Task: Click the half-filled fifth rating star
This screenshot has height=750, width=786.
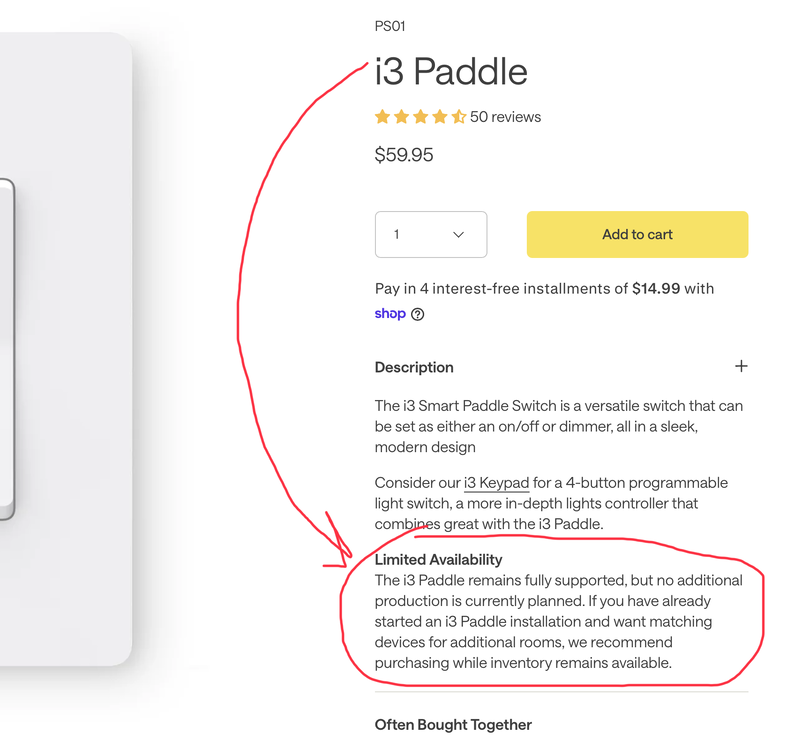Action: [x=459, y=117]
